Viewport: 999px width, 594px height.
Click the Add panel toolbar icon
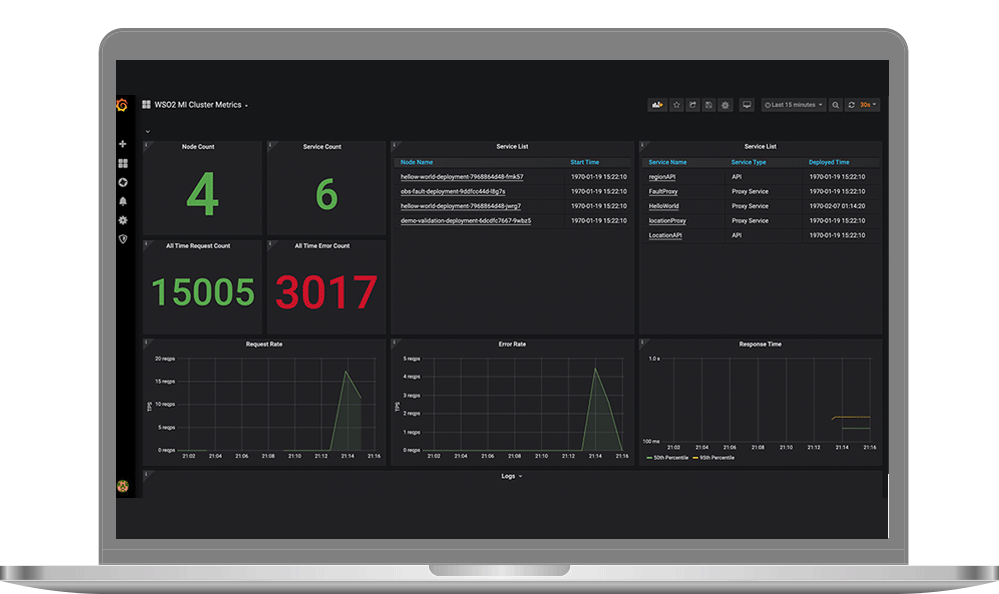[658, 105]
